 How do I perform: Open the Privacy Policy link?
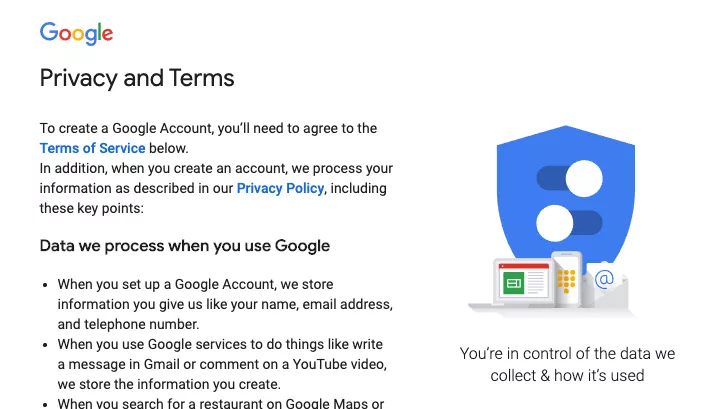[280, 188]
